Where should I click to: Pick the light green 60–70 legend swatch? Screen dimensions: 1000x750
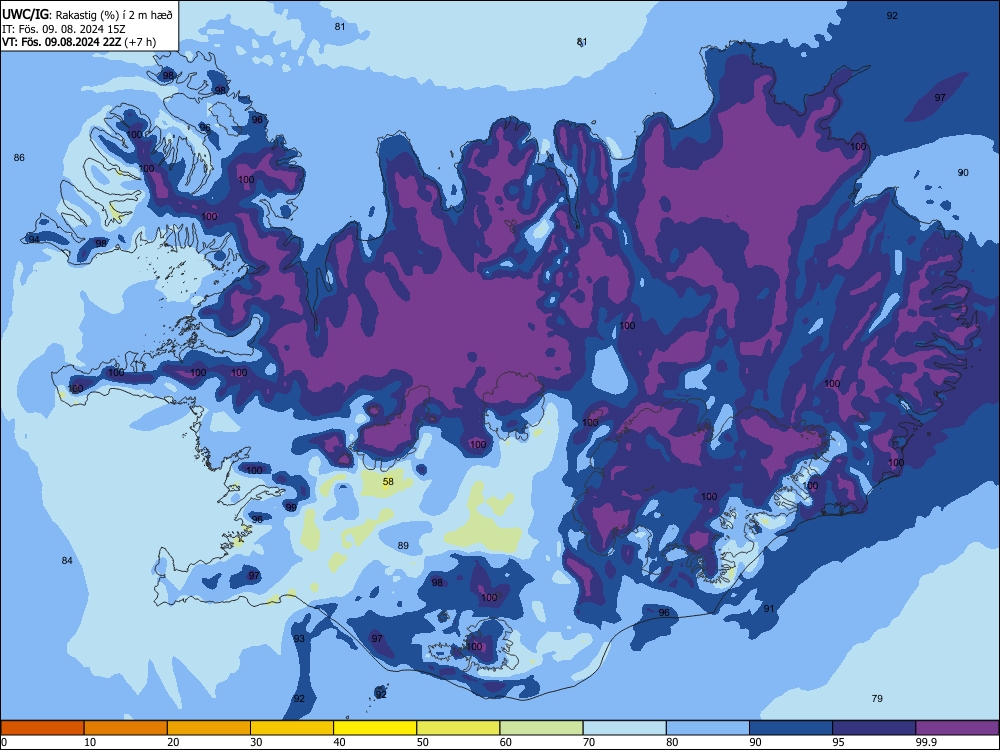[x=541, y=728]
